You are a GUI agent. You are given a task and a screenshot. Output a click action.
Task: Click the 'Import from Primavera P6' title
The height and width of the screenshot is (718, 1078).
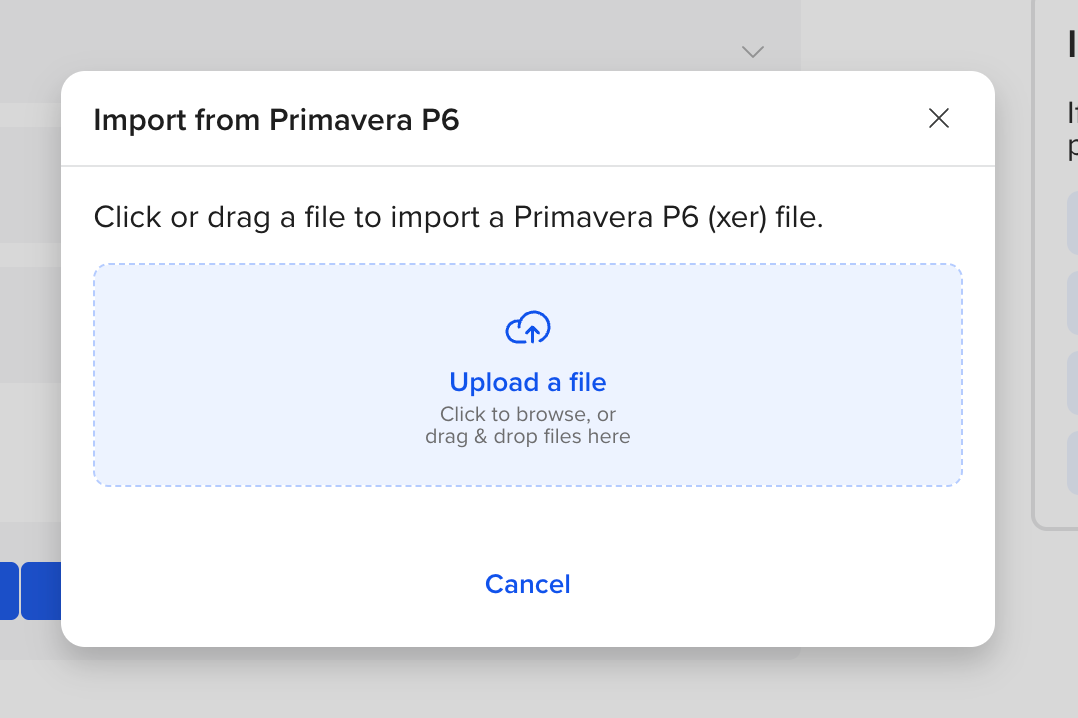pos(276,120)
